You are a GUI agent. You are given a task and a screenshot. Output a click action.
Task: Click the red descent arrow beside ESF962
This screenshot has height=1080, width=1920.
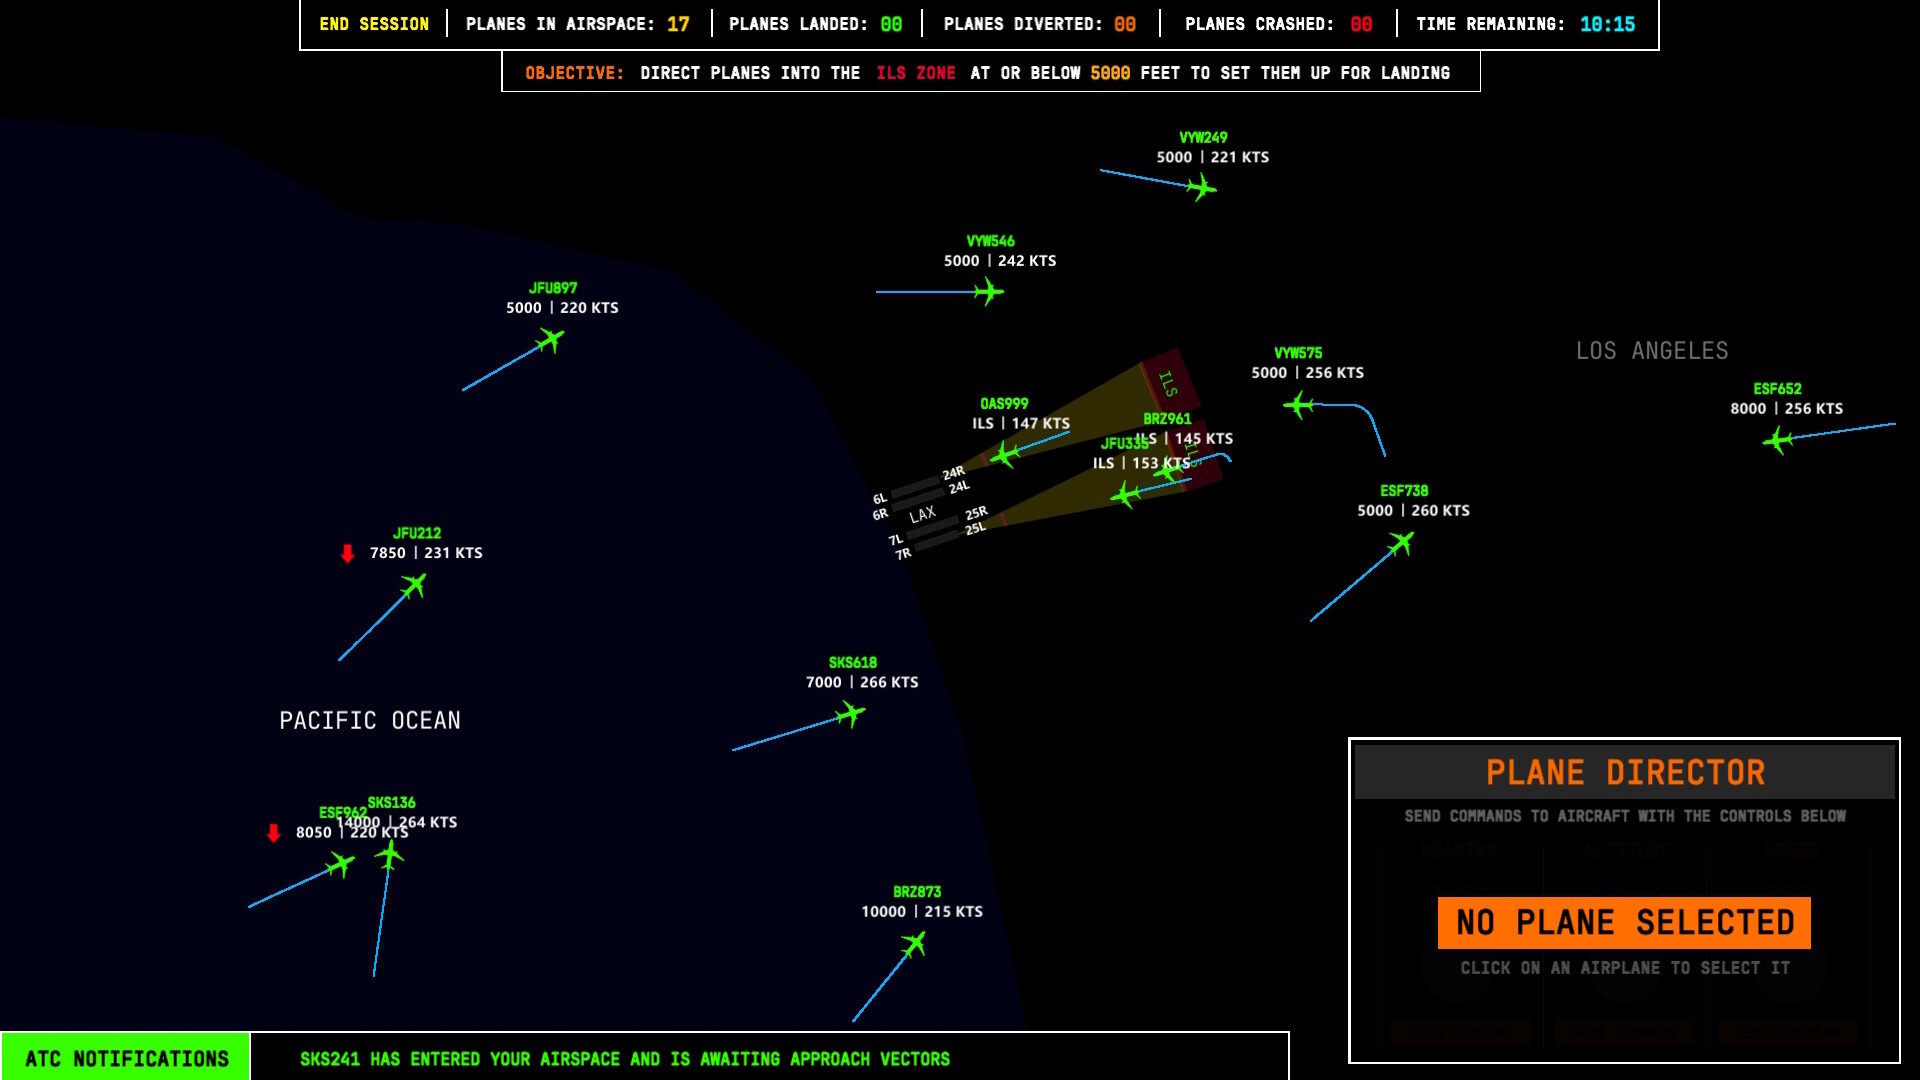pos(275,832)
